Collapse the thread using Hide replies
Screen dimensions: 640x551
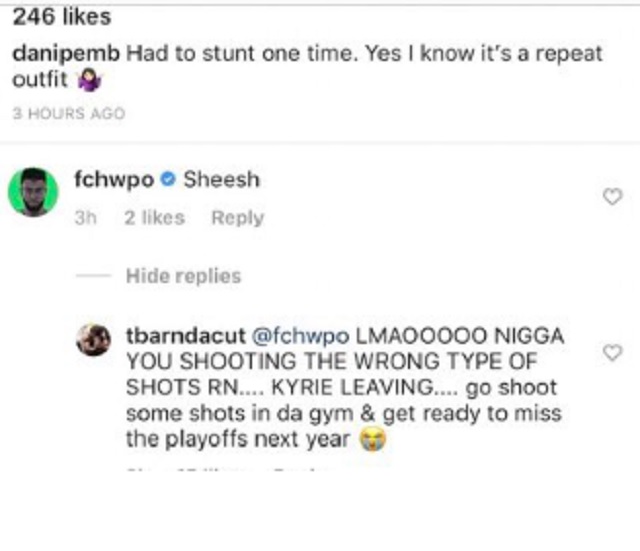(x=184, y=276)
